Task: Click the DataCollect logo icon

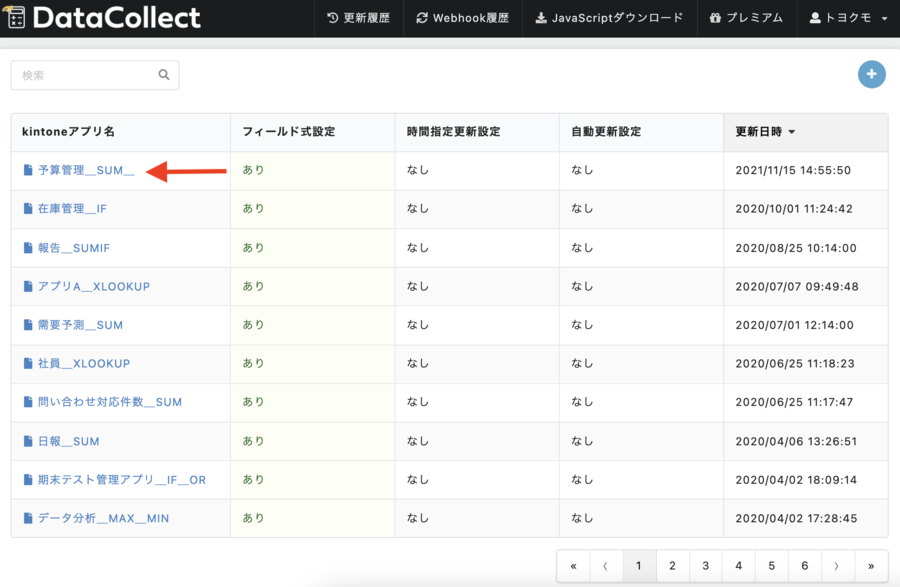Action: click(16, 18)
